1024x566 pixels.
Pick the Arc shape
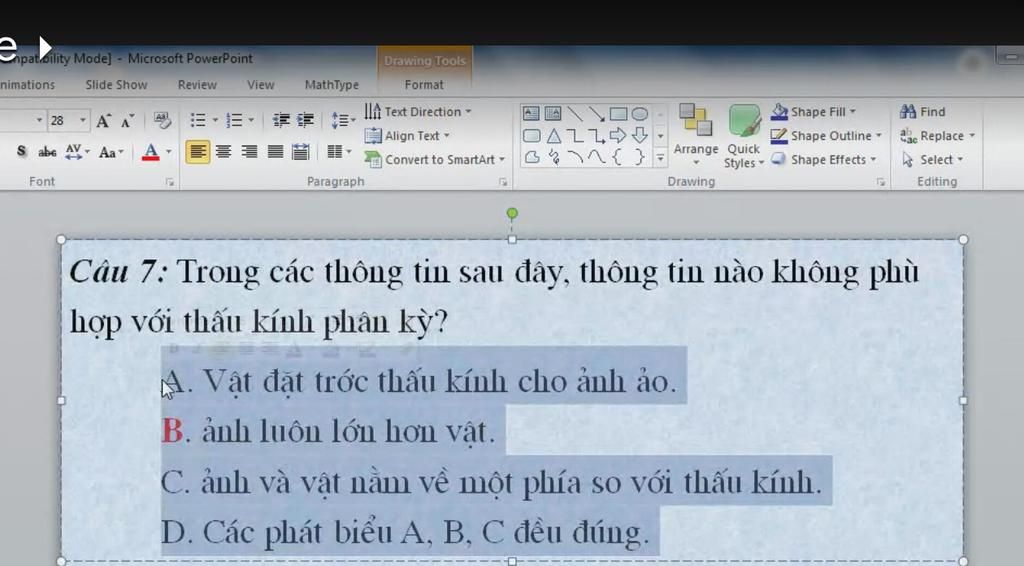[x=575, y=157]
